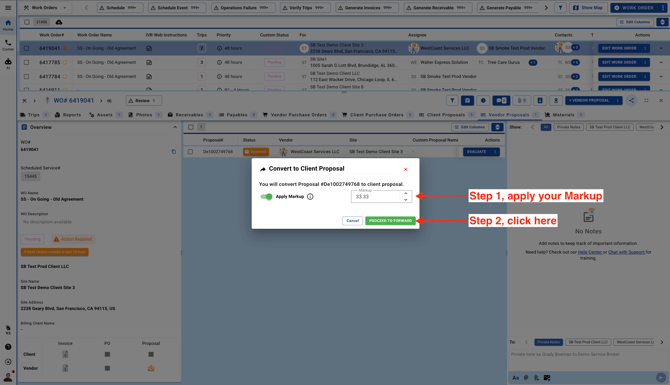Click PROCEED TO FORWARD button
This screenshot has height=385, width=670.
(390, 220)
